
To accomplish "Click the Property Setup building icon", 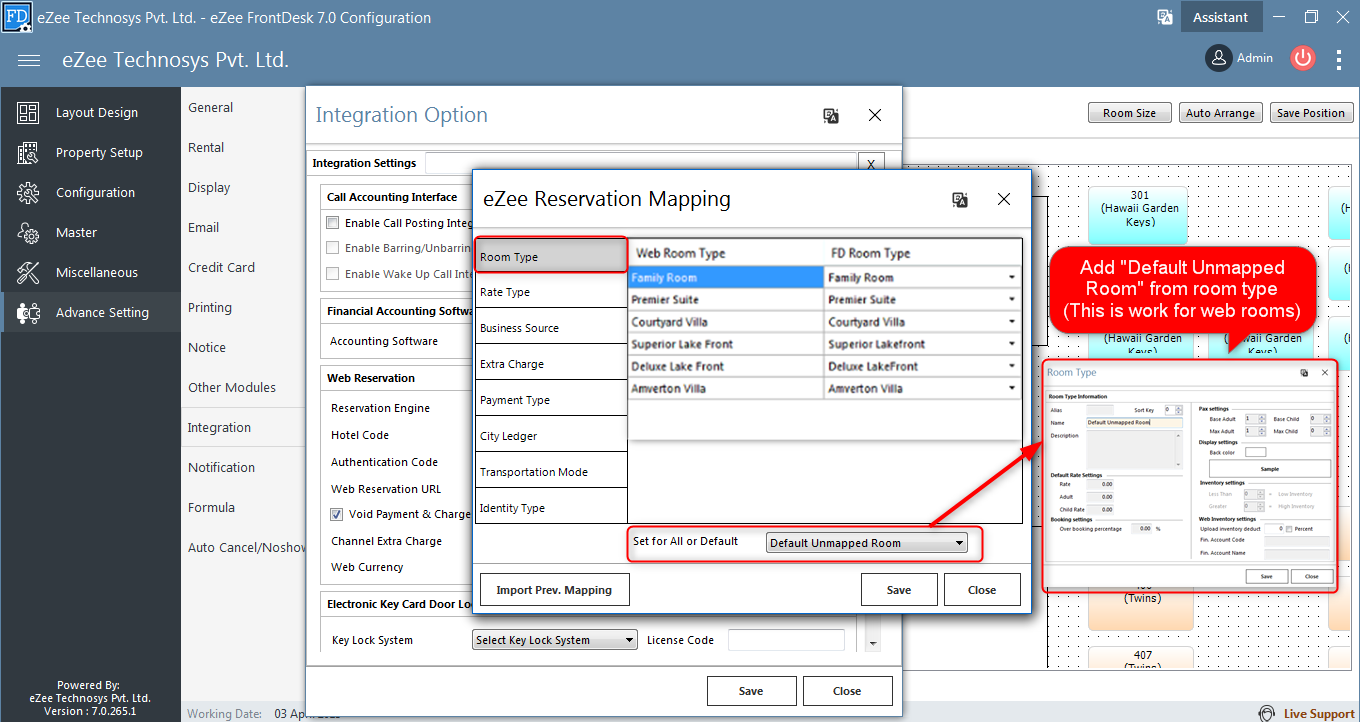I will [28, 153].
